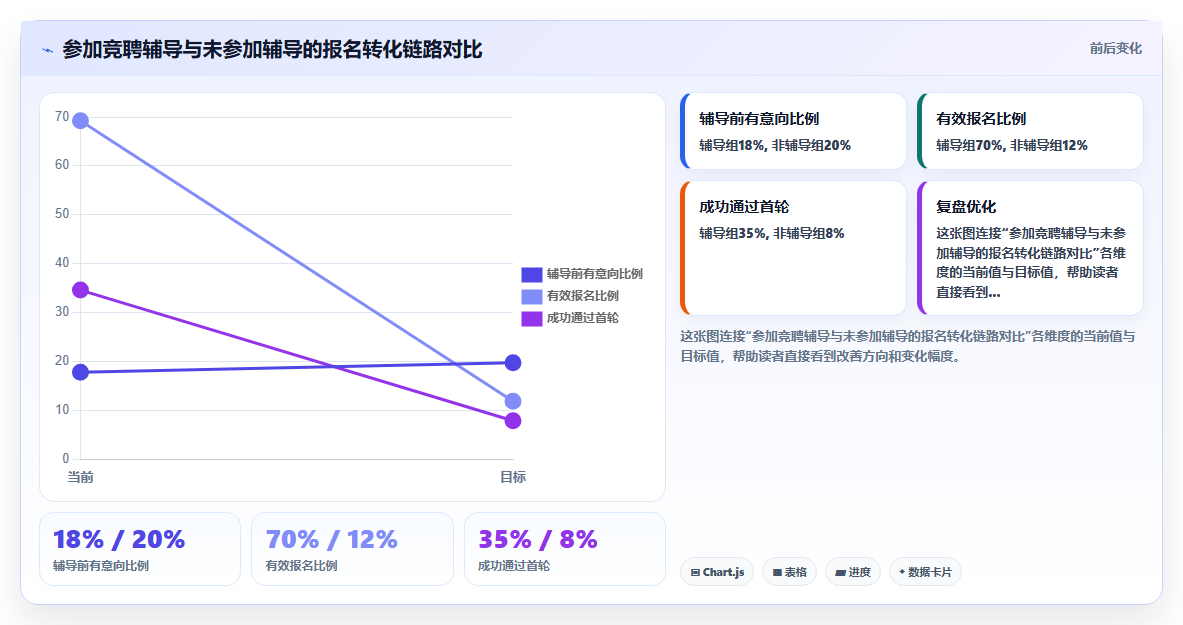Click the 前后变化 label in header

pos(1115,48)
